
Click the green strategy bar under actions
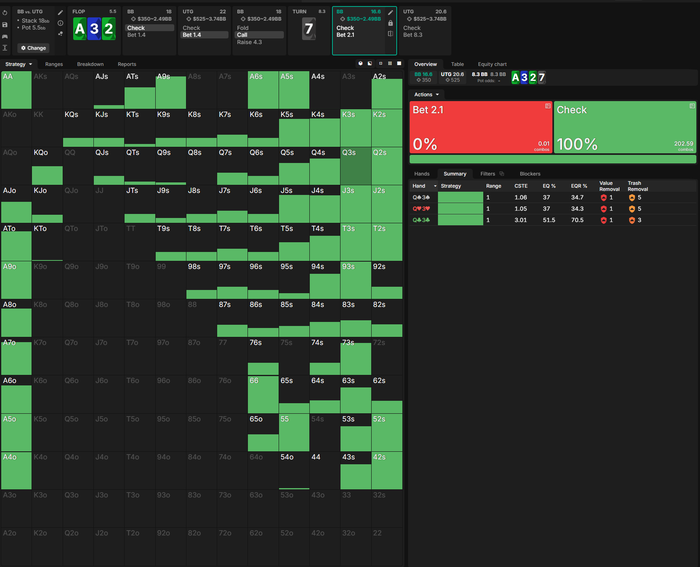[553, 159]
